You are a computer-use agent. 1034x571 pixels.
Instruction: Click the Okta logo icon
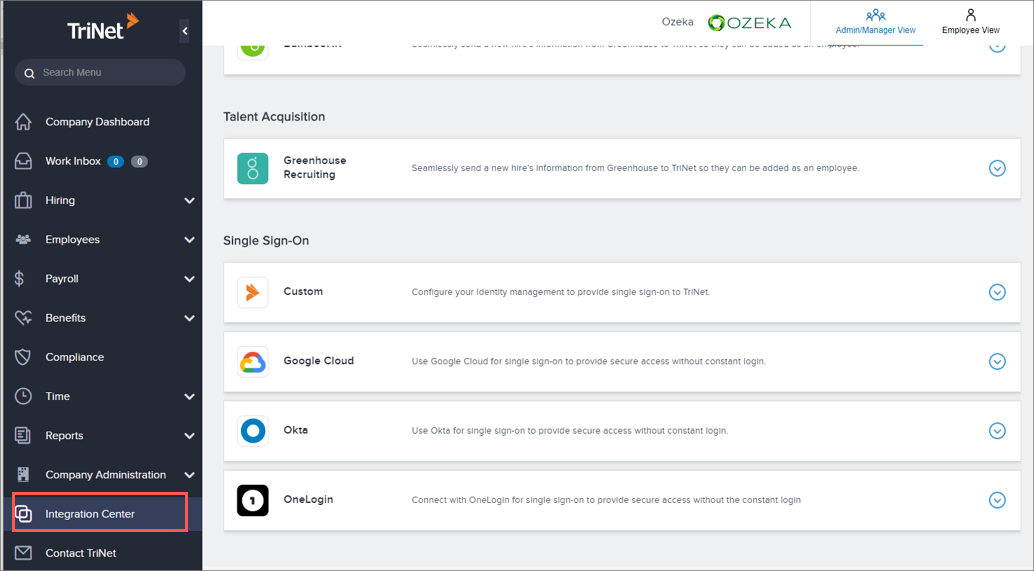pos(252,431)
